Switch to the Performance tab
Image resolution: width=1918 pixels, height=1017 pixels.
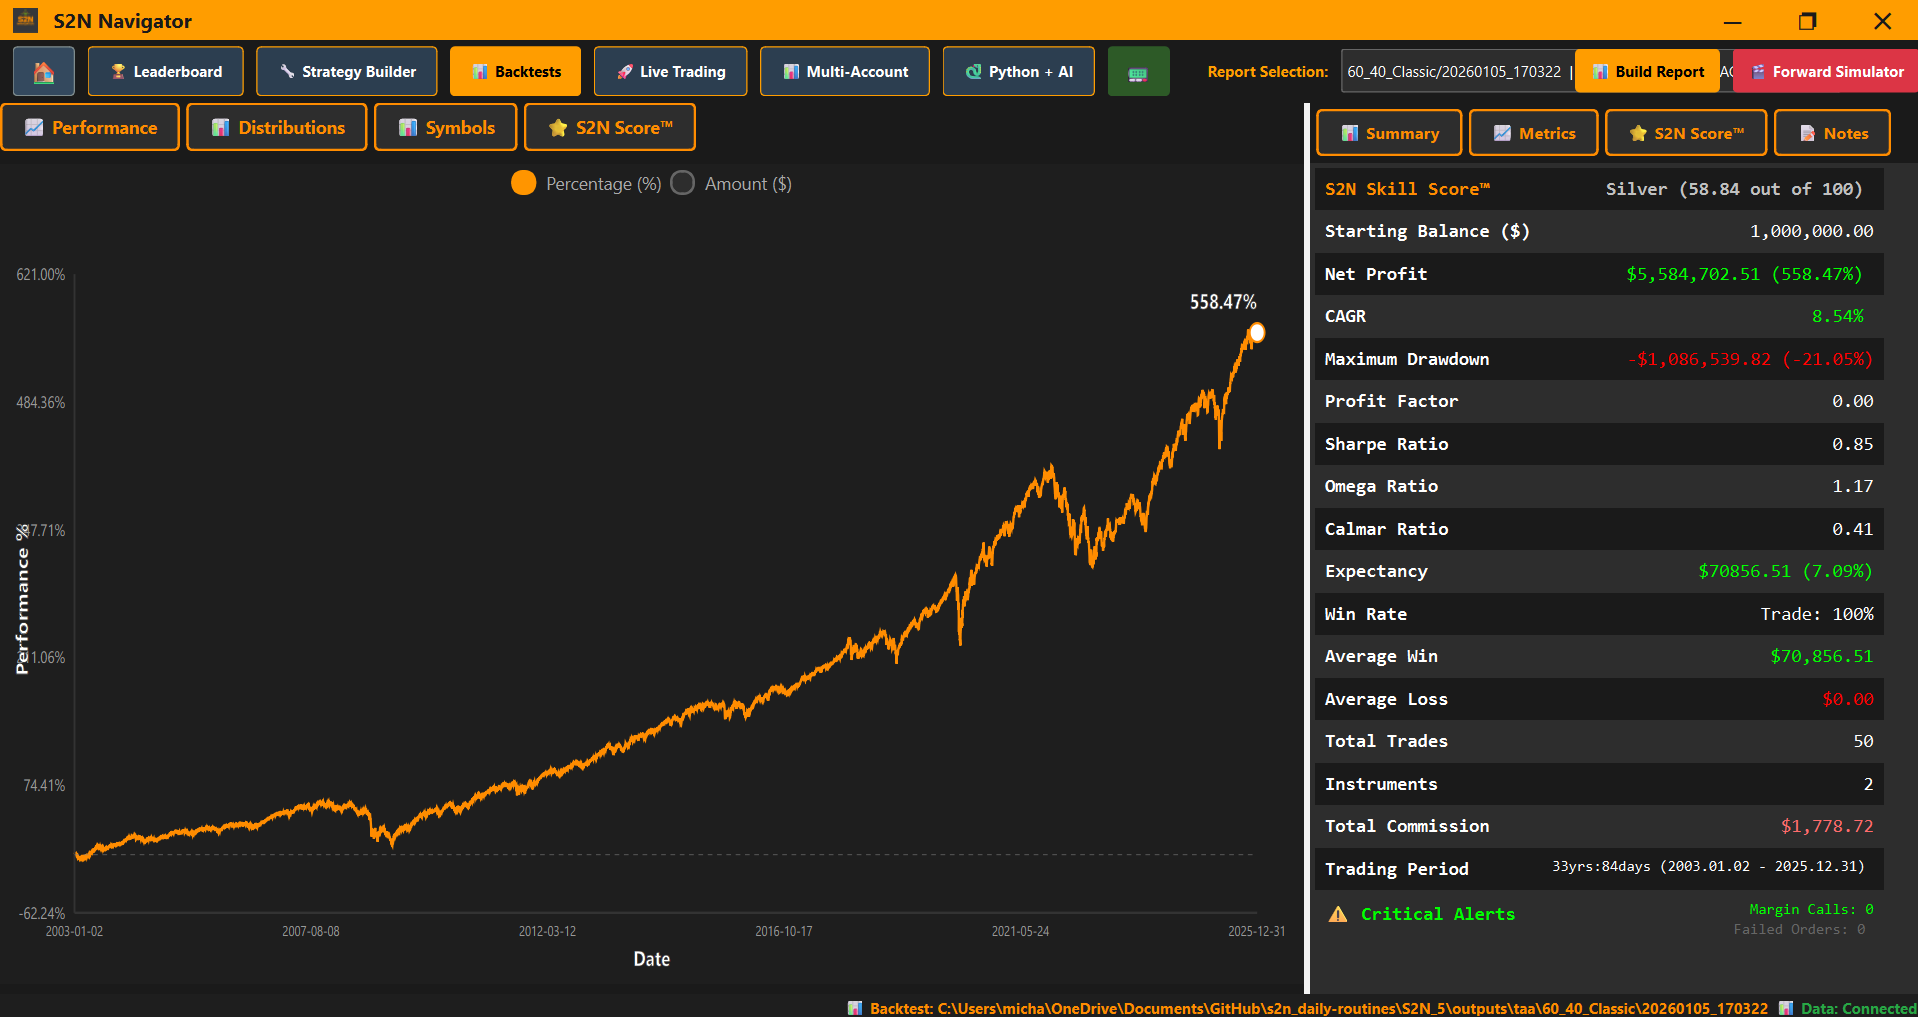[90, 128]
